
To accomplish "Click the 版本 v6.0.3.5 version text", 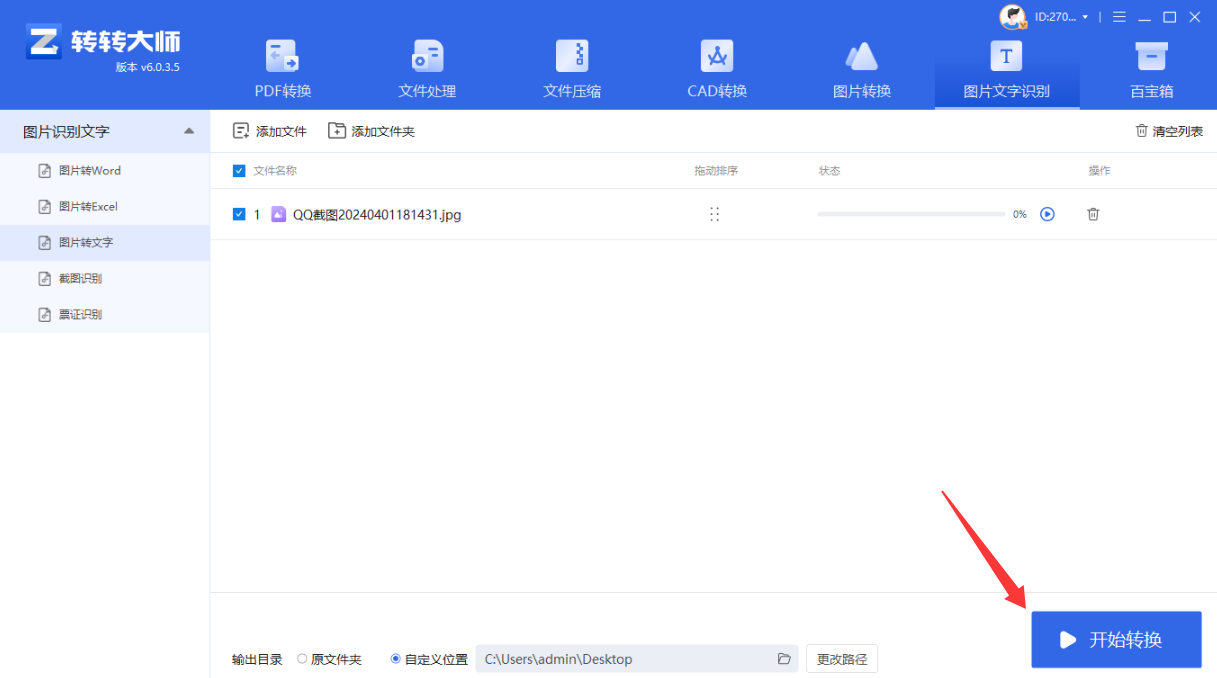I will point(147,67).
